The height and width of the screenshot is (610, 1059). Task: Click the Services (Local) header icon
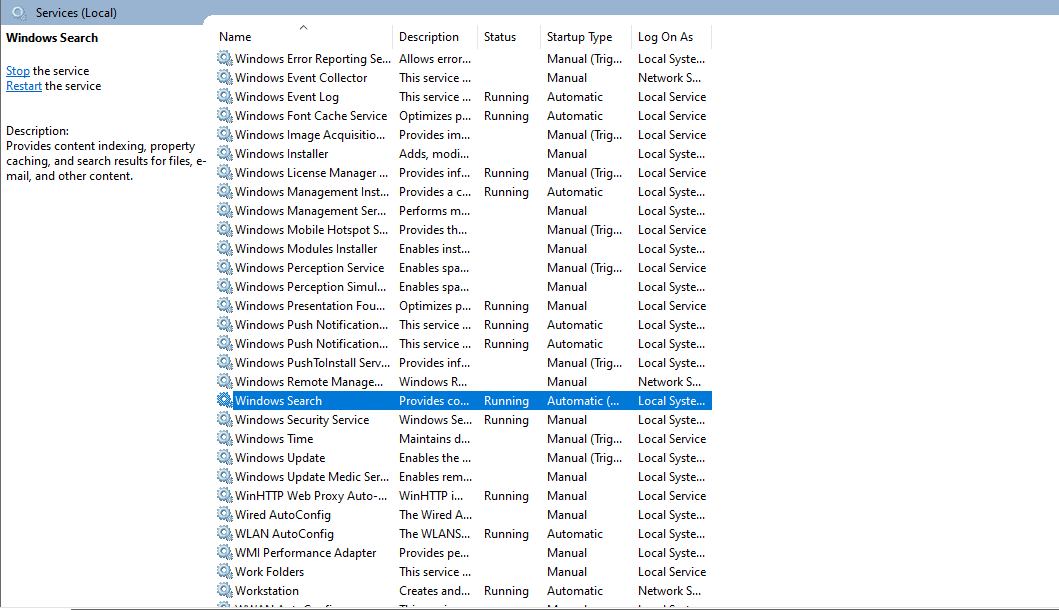pos(19,12)
